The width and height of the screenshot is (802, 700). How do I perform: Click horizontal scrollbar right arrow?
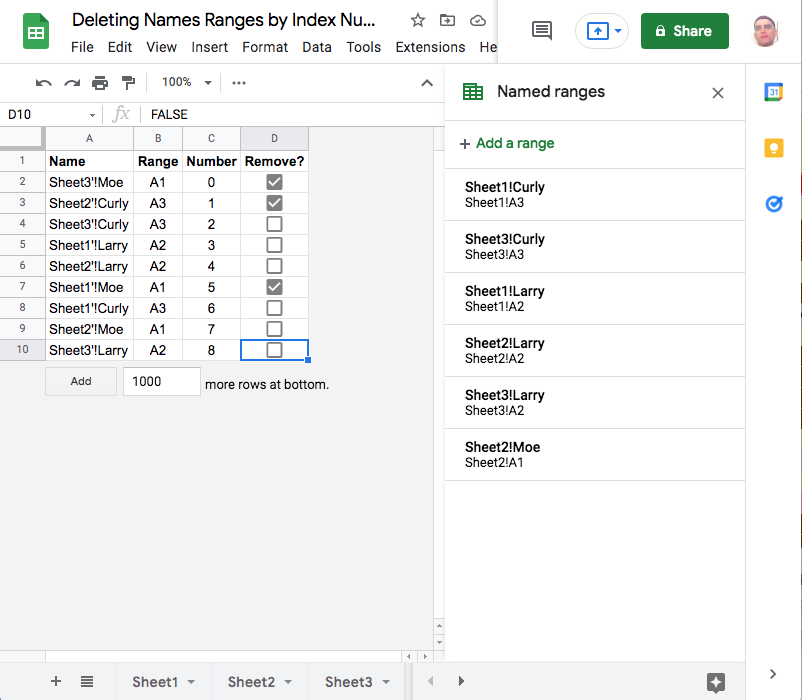click(x=425, y=657)
